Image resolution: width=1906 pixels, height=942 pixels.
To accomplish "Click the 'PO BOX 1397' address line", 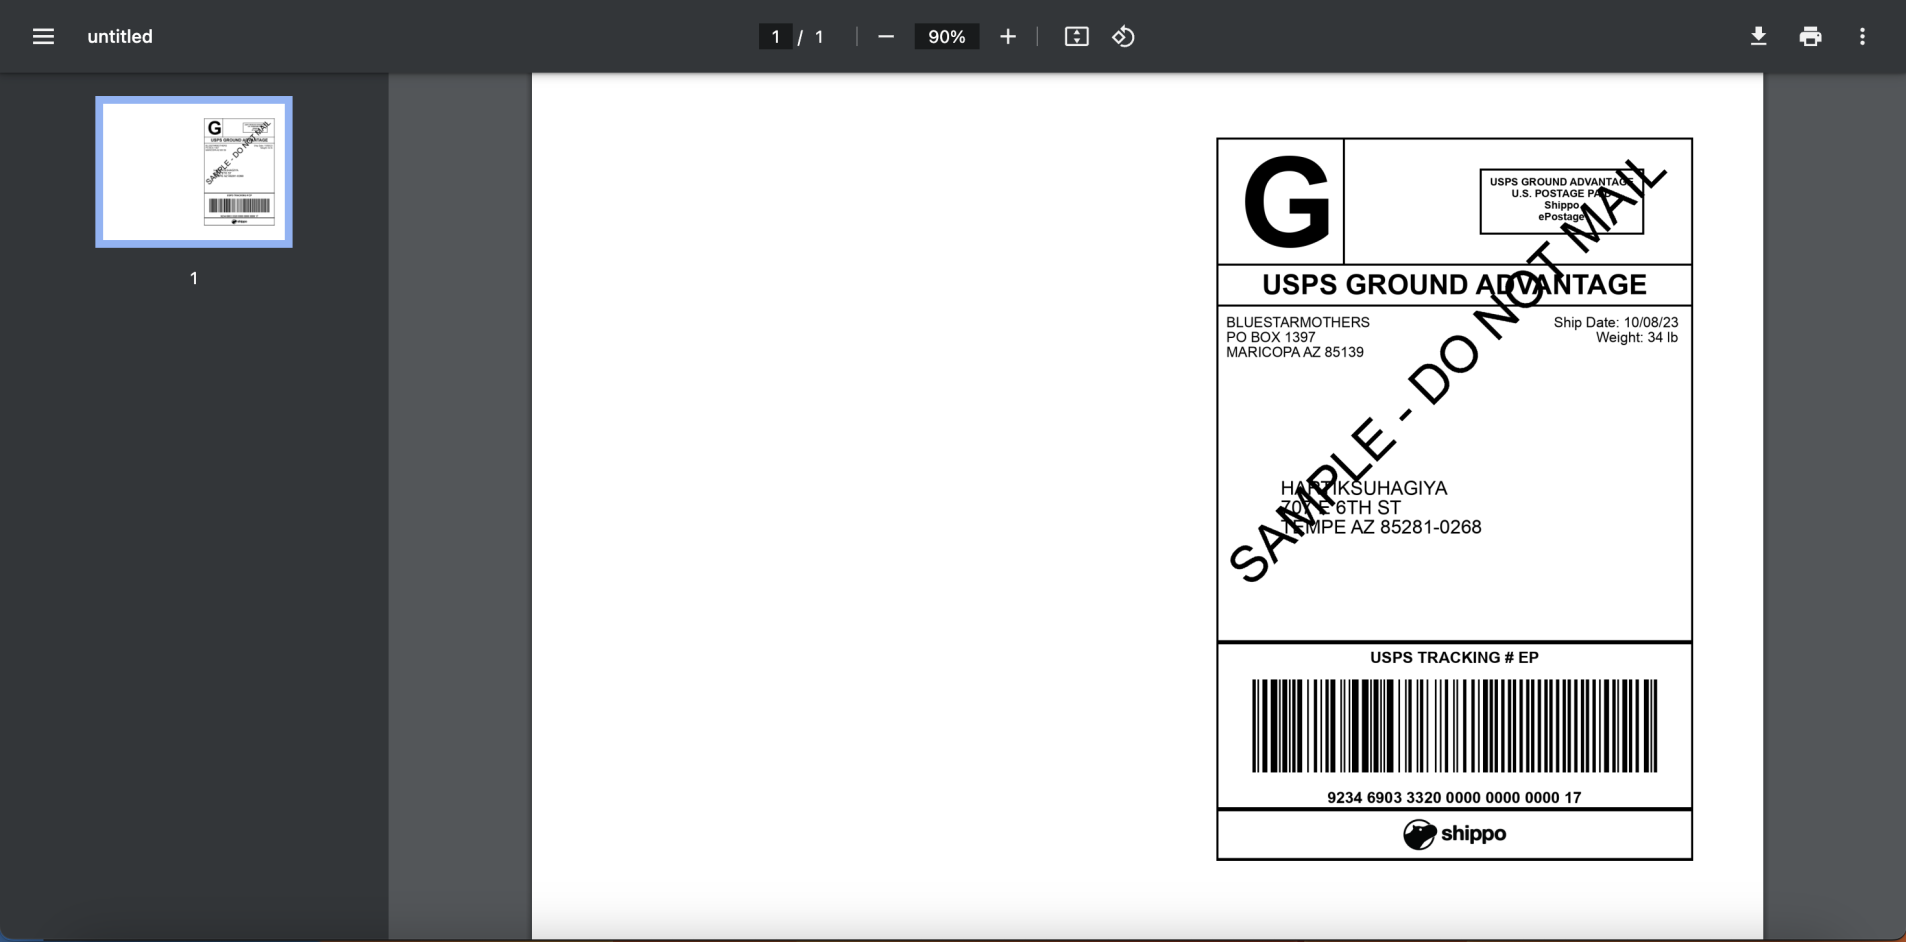I will point(1271,337).
